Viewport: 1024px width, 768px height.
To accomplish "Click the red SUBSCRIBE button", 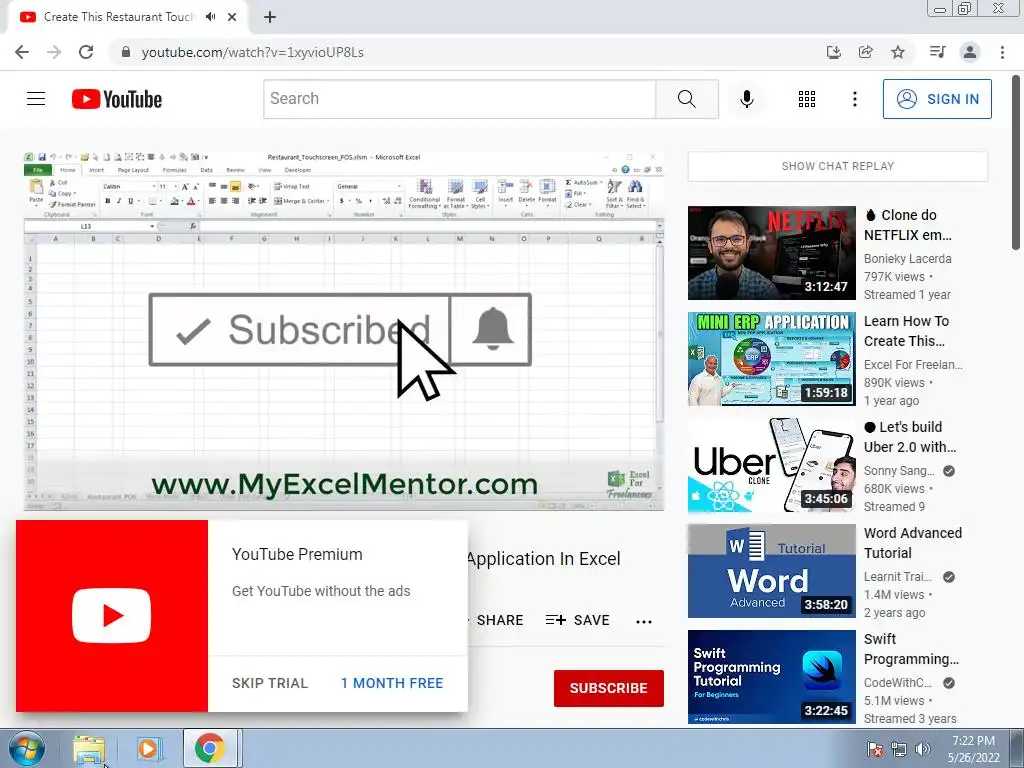I will pyautogui.click(x=609, y=688).
